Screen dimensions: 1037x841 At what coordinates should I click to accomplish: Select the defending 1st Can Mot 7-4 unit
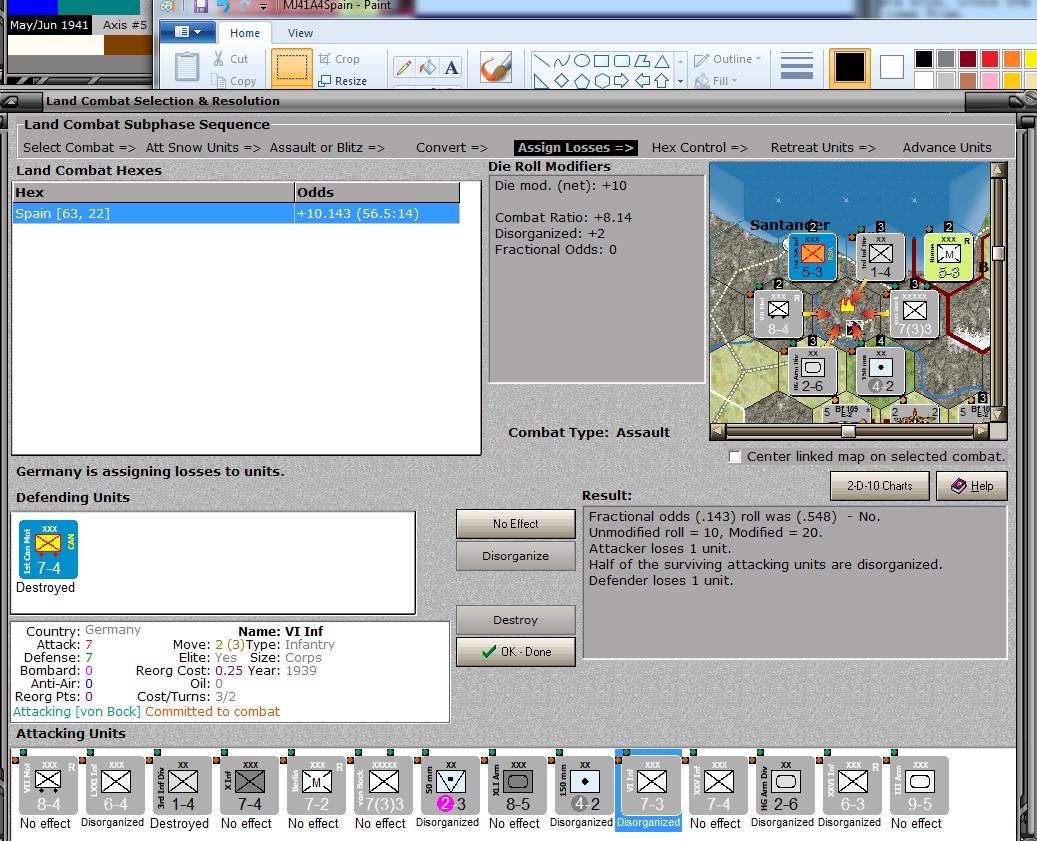48,549
